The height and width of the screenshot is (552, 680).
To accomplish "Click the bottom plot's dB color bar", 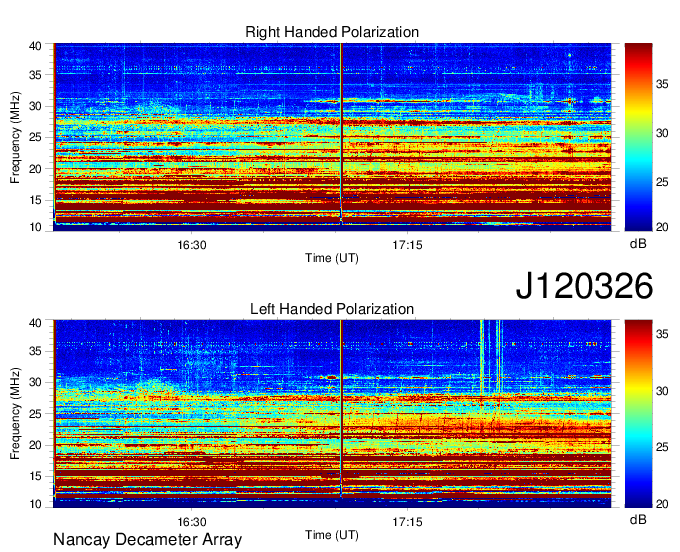I will [x=638, y=414].
